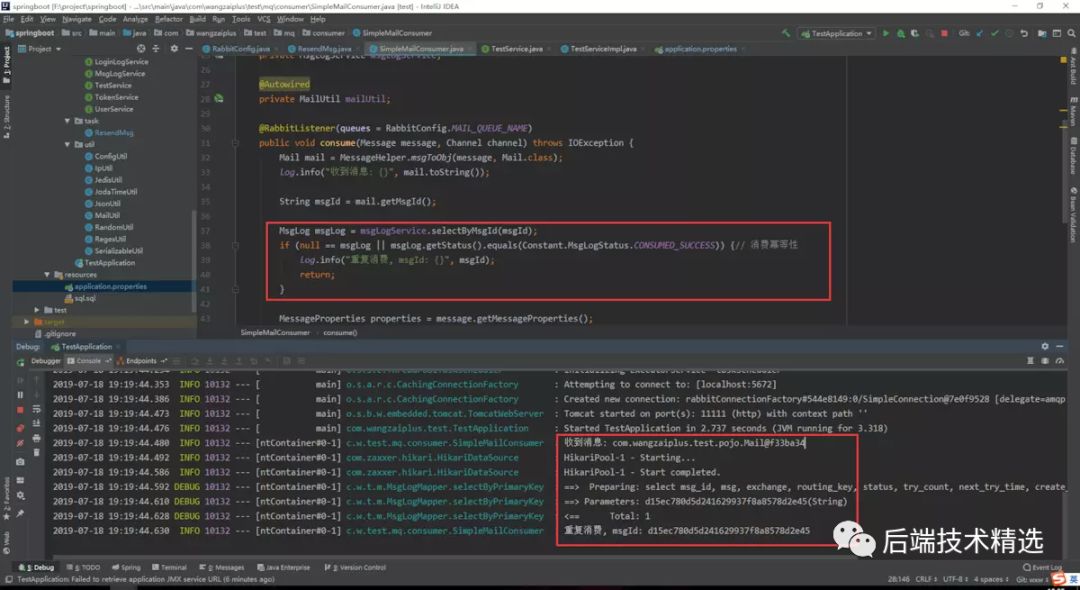The width and height of the screenshot is (1080, 590).
Task: Pause the running program in debugger
Action: (x=20, y=394)
